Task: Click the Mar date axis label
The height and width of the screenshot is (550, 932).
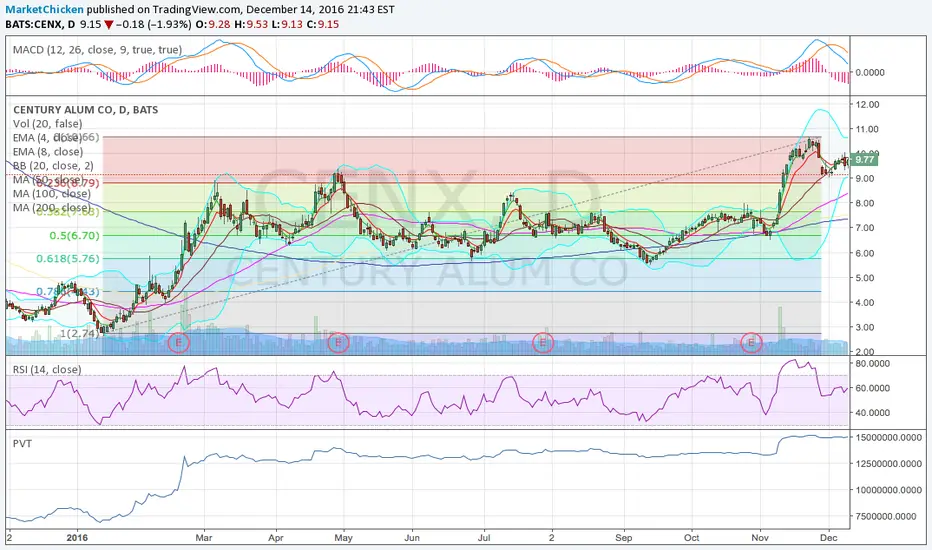Action: point(204,538)
